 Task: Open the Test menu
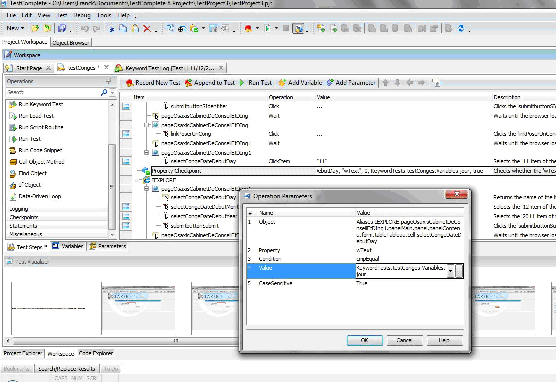pyautogui.click(x=62, y=15)
